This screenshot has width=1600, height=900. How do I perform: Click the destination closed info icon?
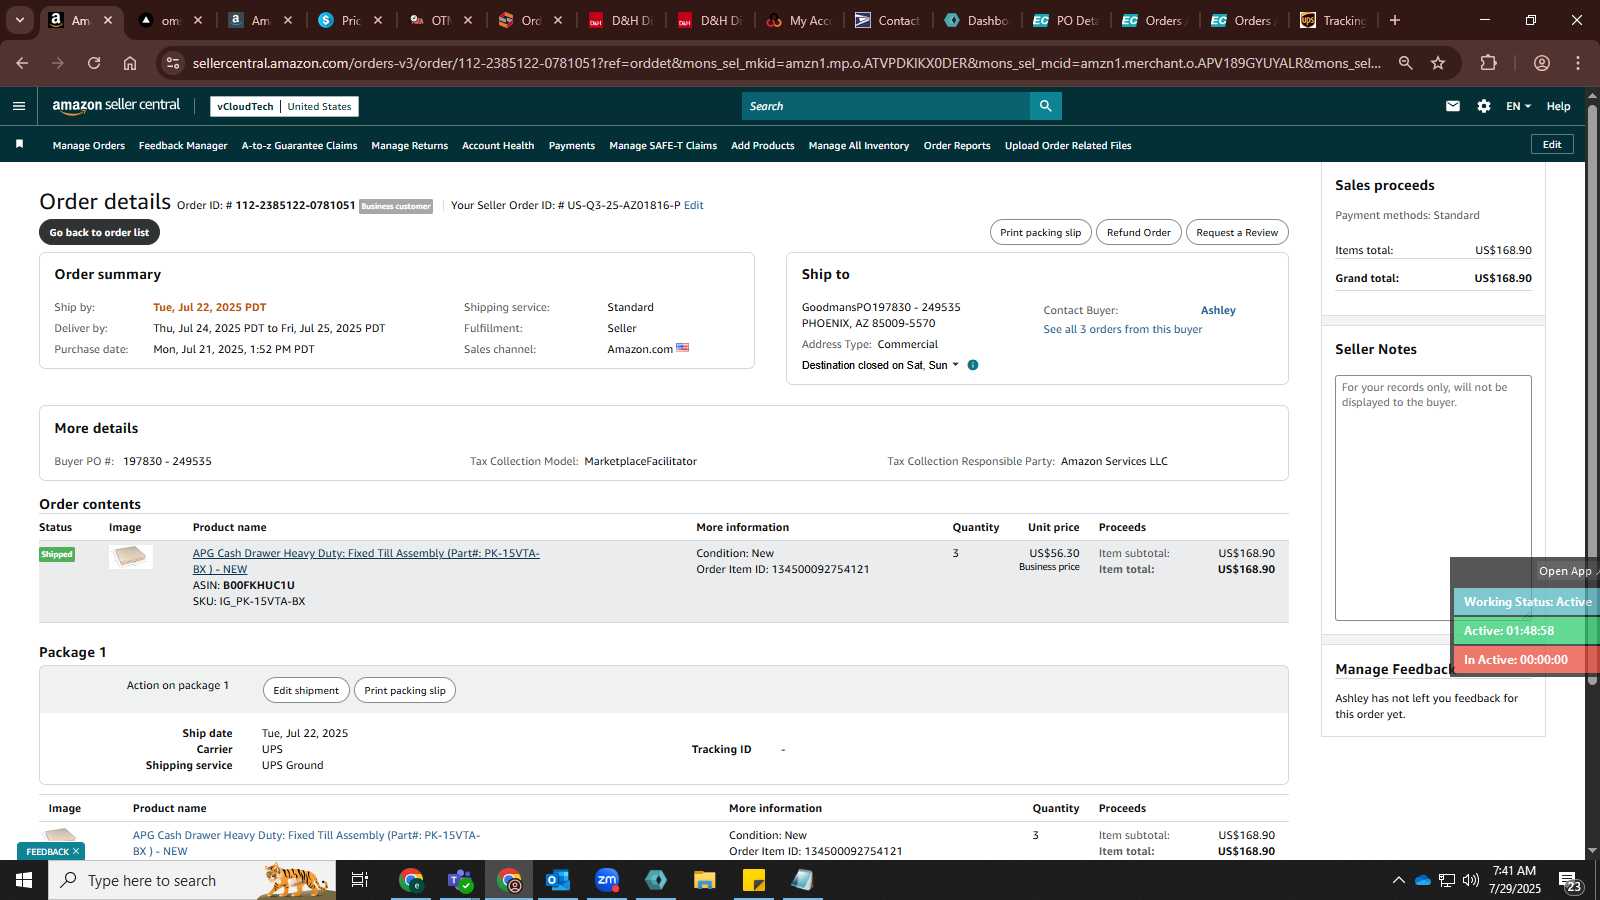973,365
